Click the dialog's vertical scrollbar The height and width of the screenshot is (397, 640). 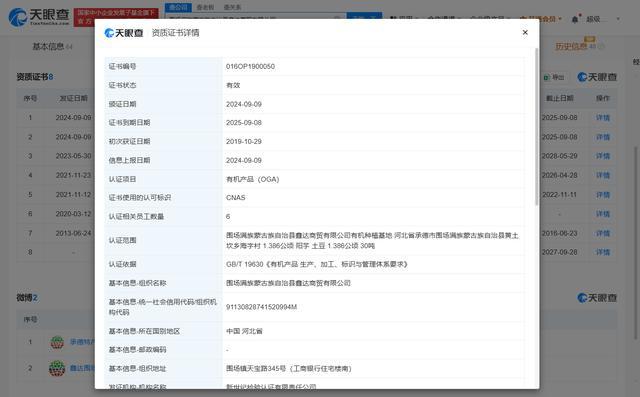537,126
